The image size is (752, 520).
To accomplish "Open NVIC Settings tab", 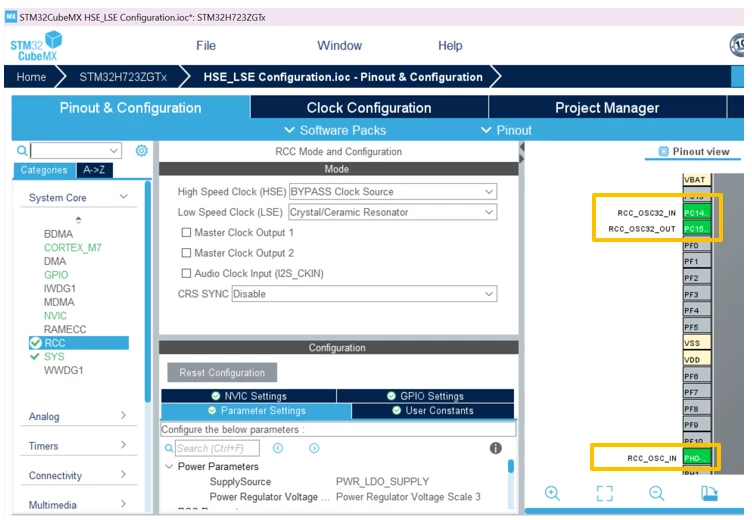I will (x=248, y=396).
